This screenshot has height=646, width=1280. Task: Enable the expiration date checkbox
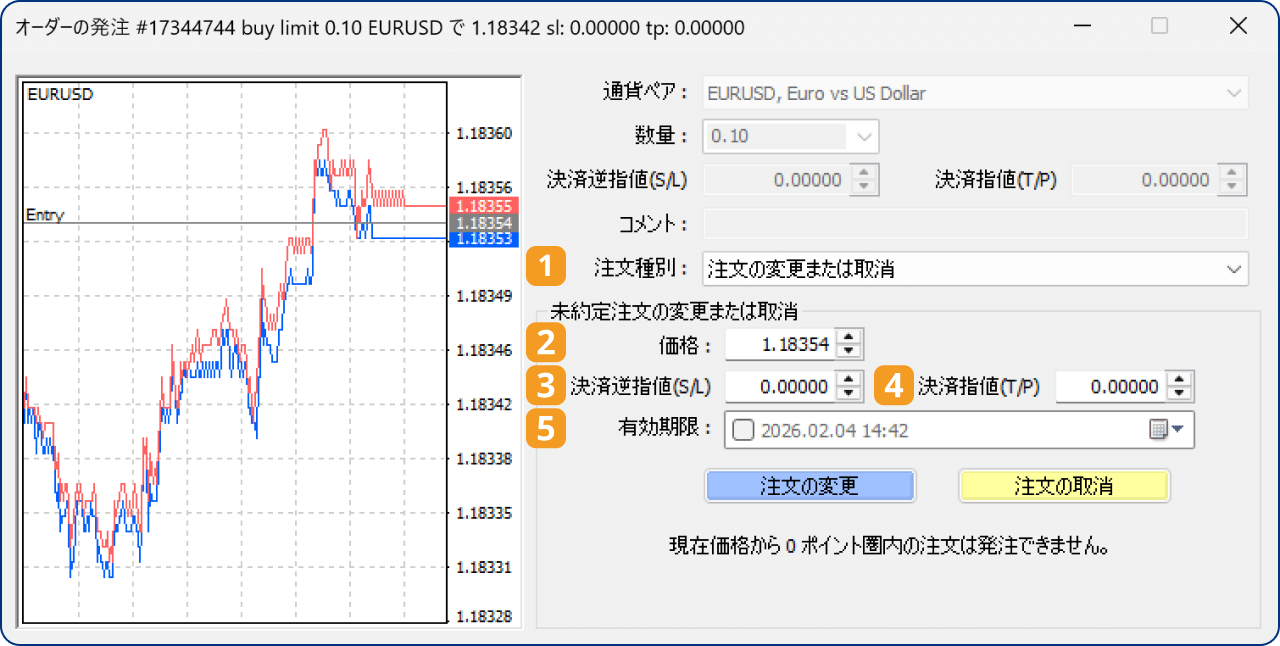pyautogui.click(x=743, y=430)
